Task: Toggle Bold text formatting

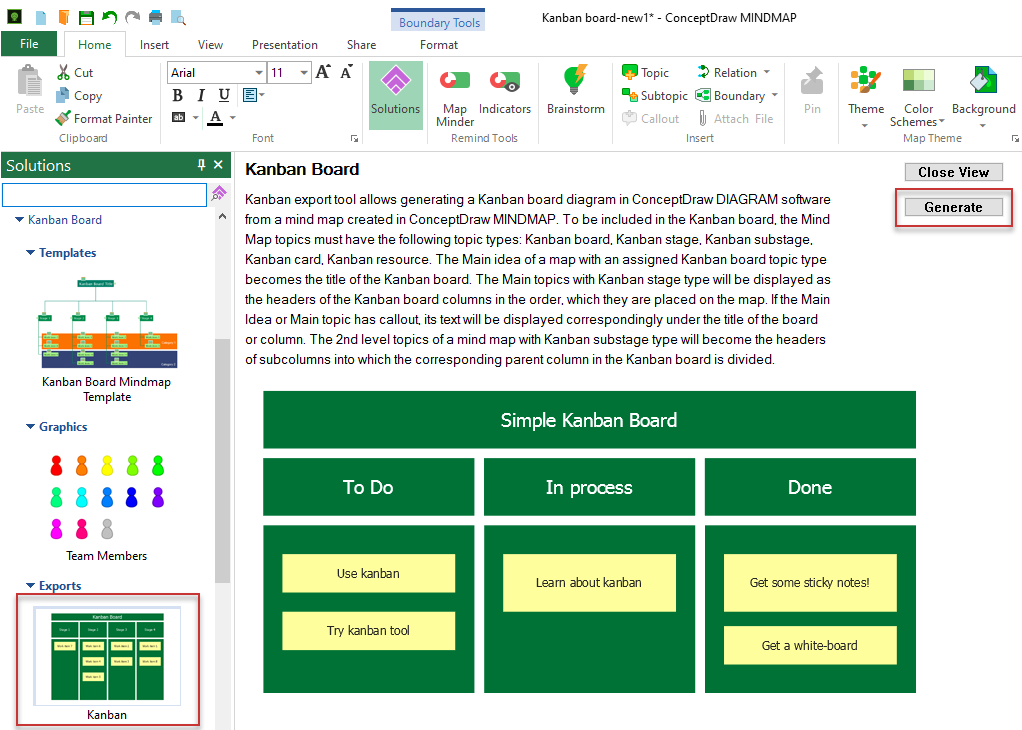Action: (178, 95)
